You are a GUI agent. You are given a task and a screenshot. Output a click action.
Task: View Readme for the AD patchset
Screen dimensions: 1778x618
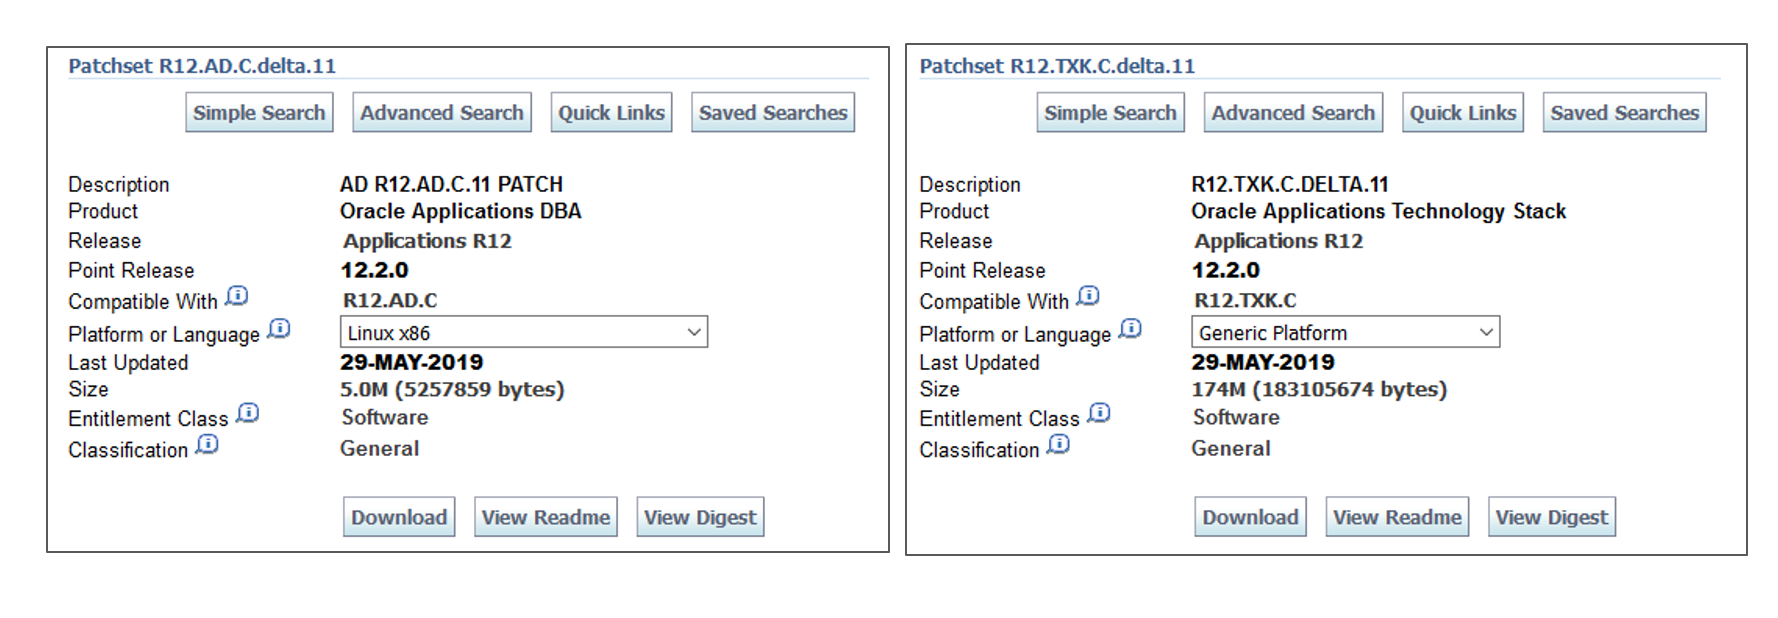click(x=545, y=517)
